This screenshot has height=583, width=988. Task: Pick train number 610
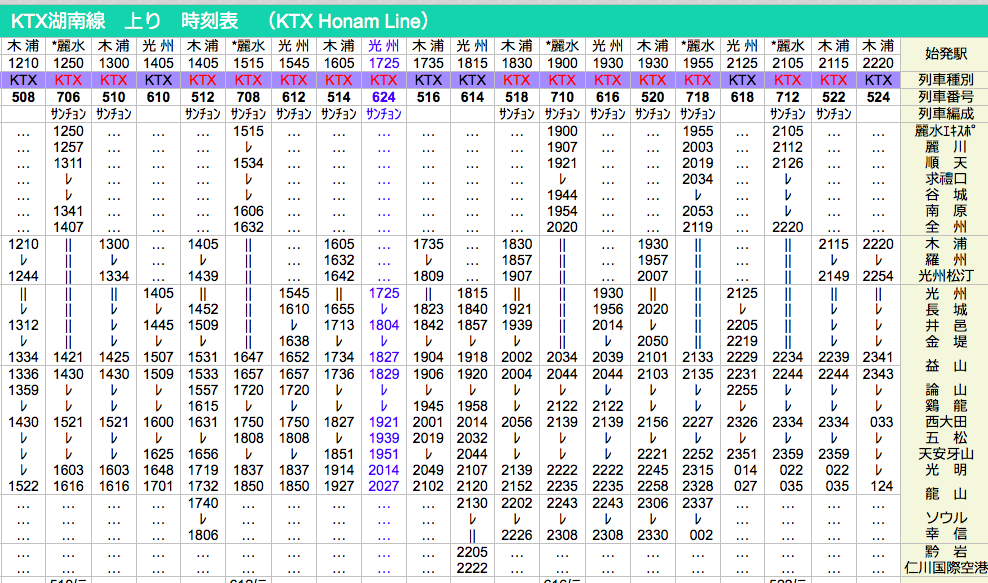[x=158, y=97]
